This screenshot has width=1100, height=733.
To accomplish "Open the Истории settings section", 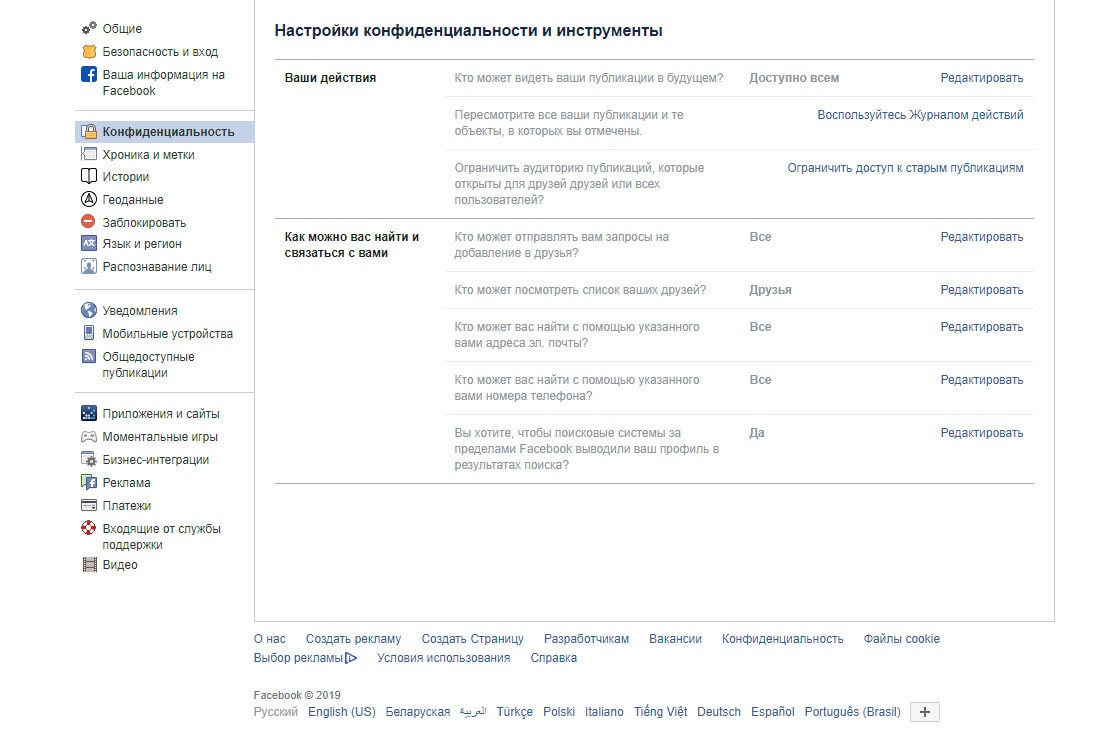I will tap(126, 177).
